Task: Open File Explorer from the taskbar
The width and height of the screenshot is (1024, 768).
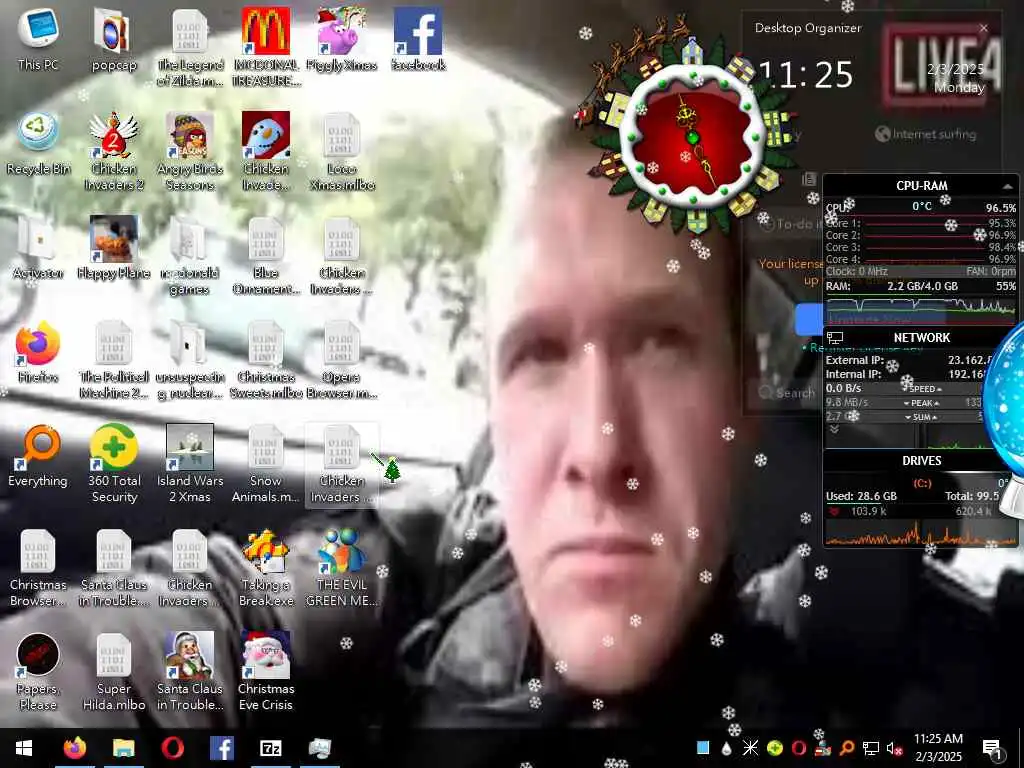Action: [123, 748]
